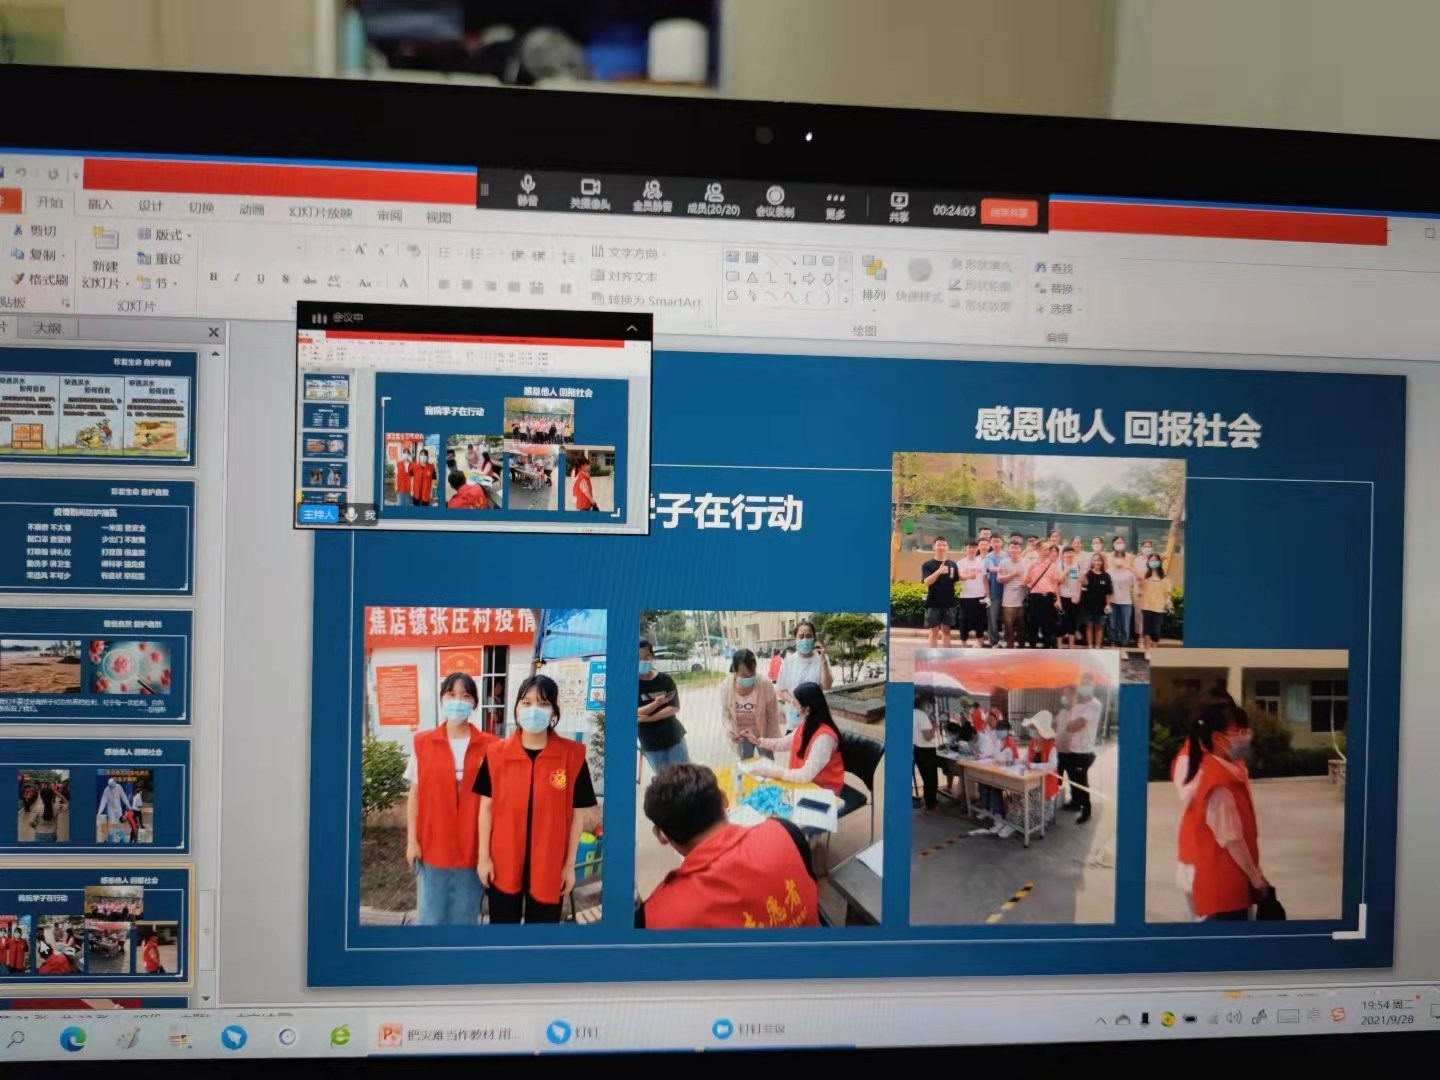Expand the slide Layout dropdown

point(164,235)
